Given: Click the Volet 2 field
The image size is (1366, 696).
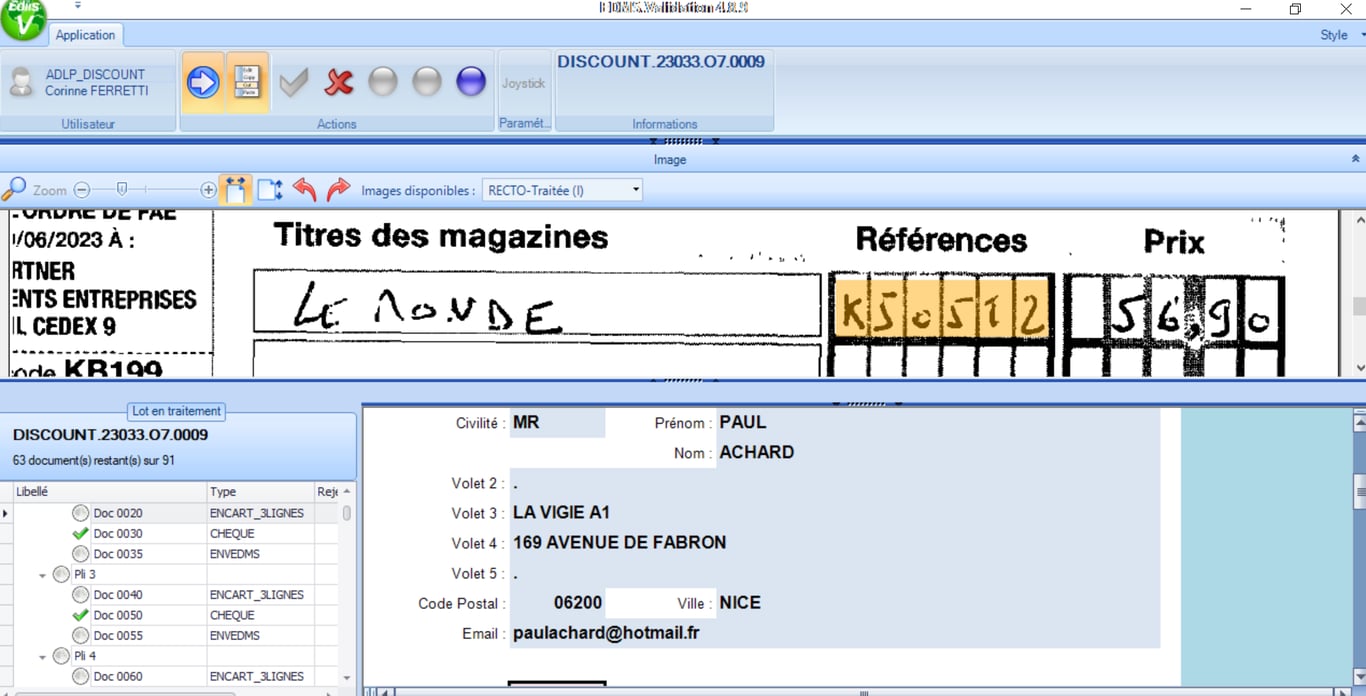Looking at the screenshot, I should pos(834,483).
